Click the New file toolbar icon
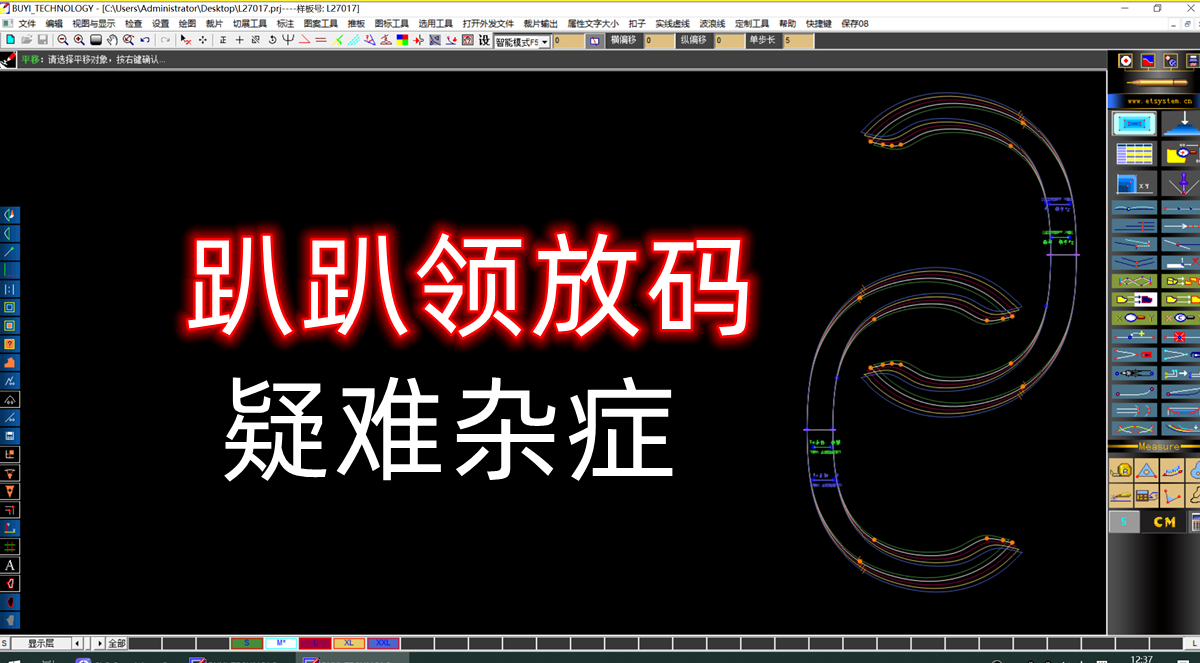Viewport: 1200px width, 663px height. click(x=10, y=40)
